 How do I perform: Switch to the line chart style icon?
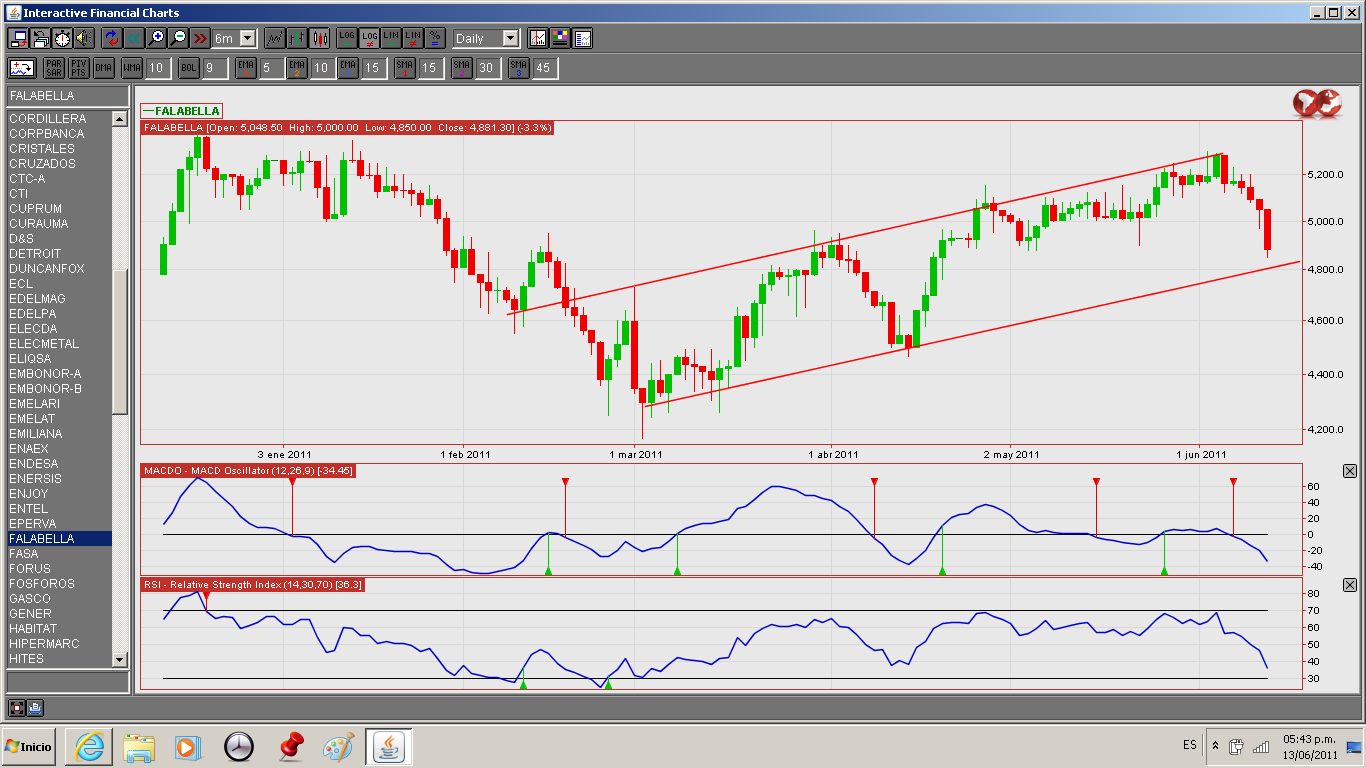[274, 38]
